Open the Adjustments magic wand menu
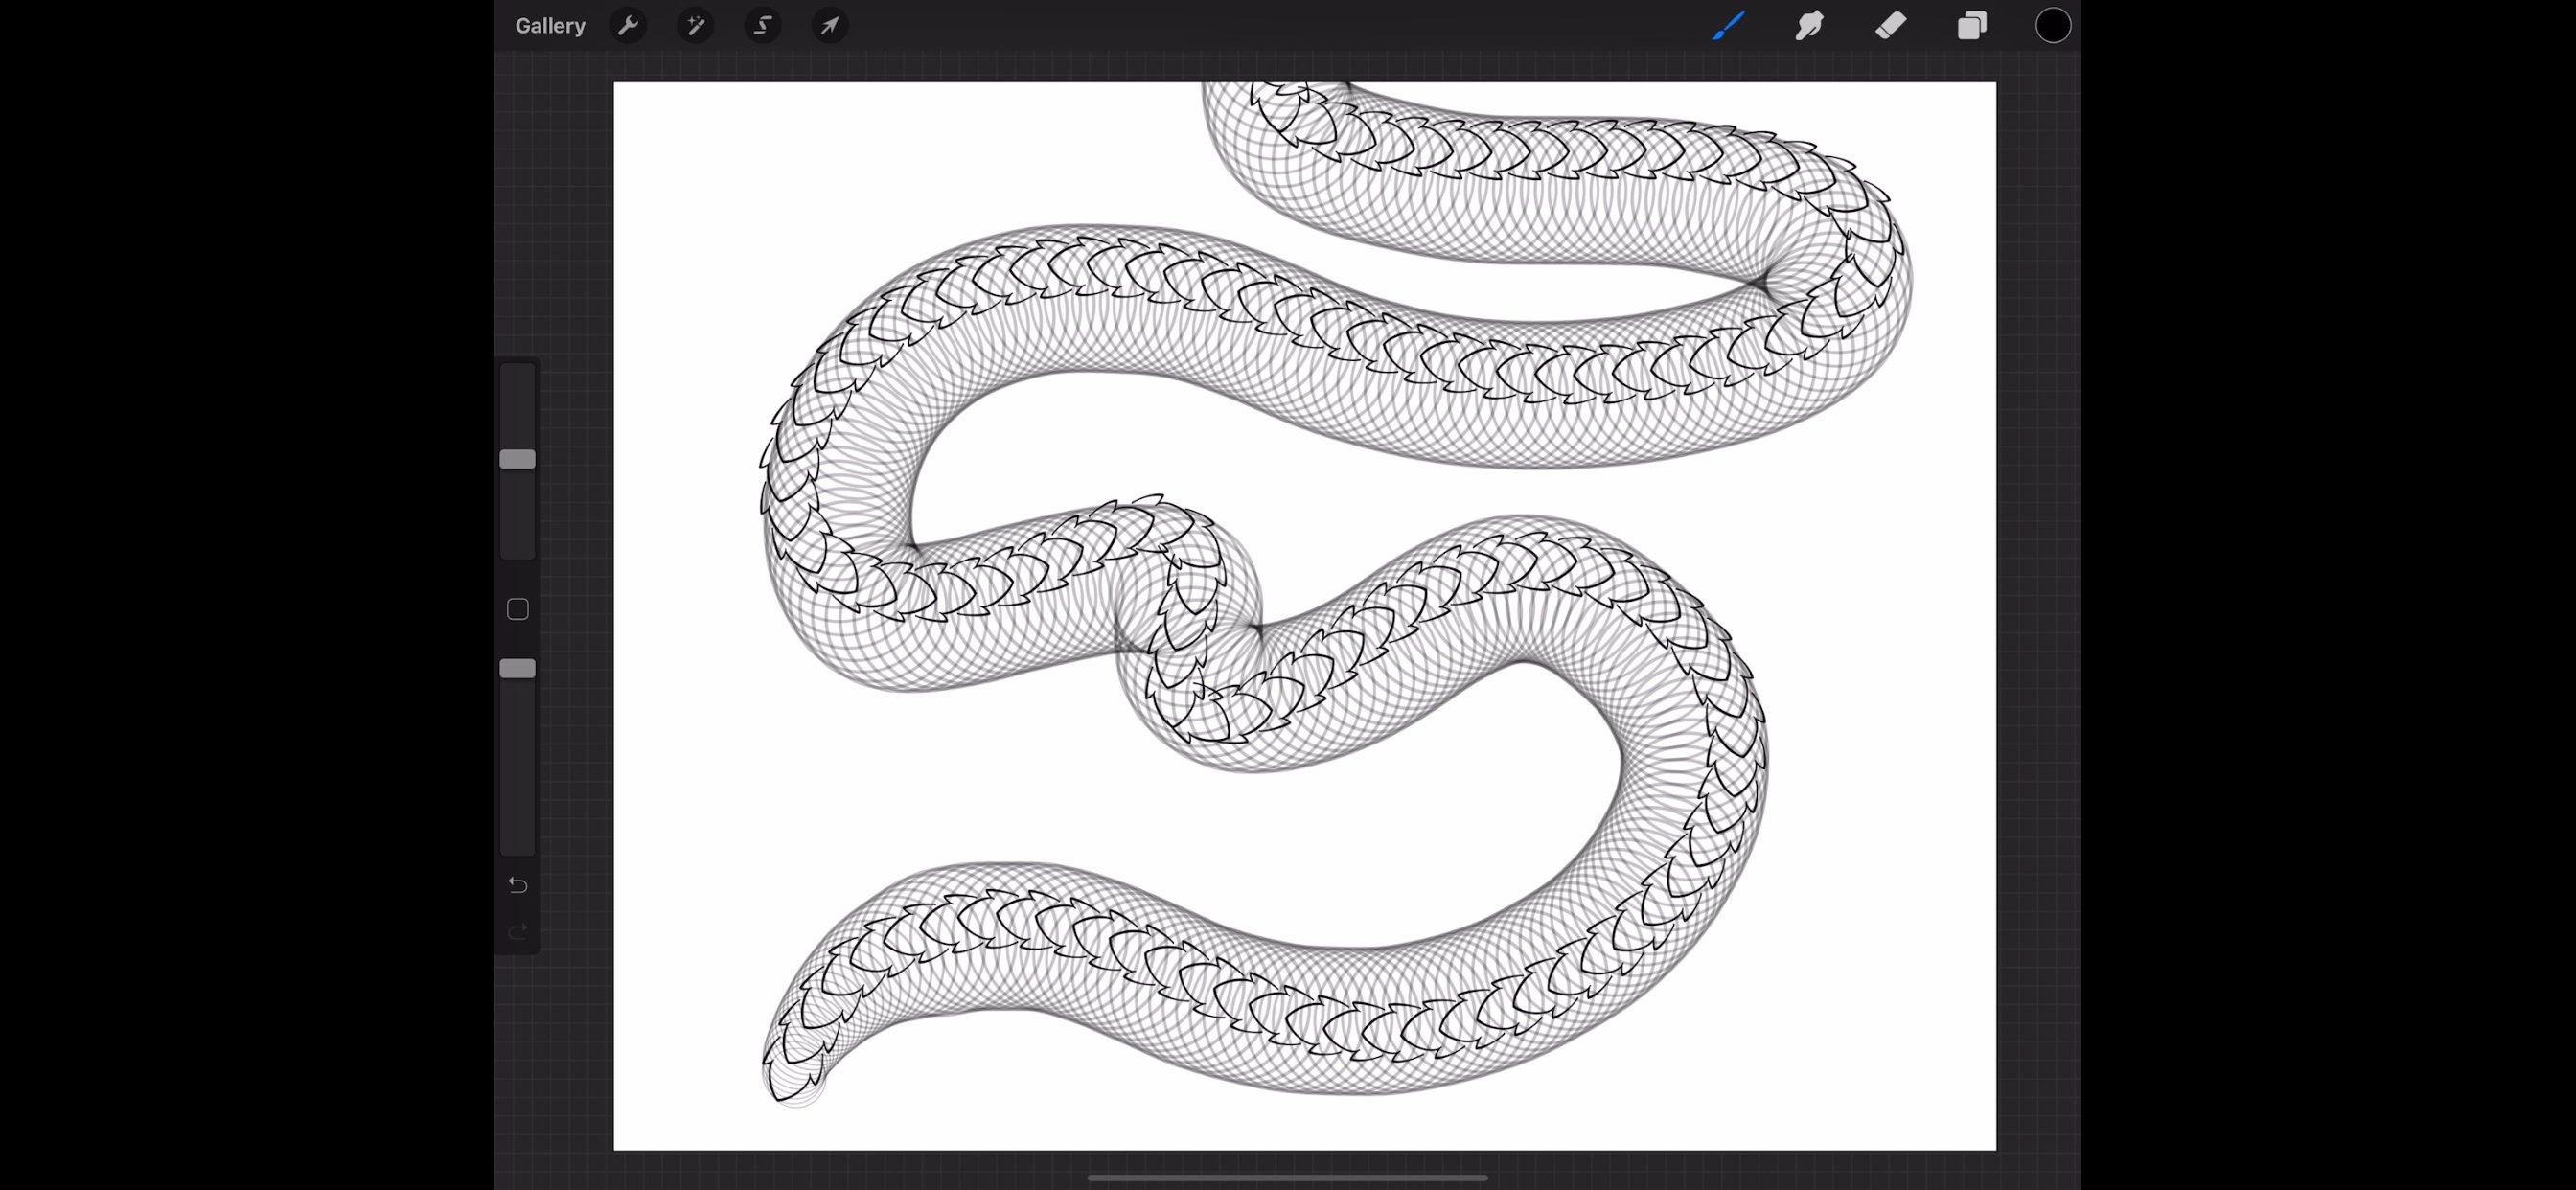Screen dimensions: 2576x1190 (x=695, y=26)
